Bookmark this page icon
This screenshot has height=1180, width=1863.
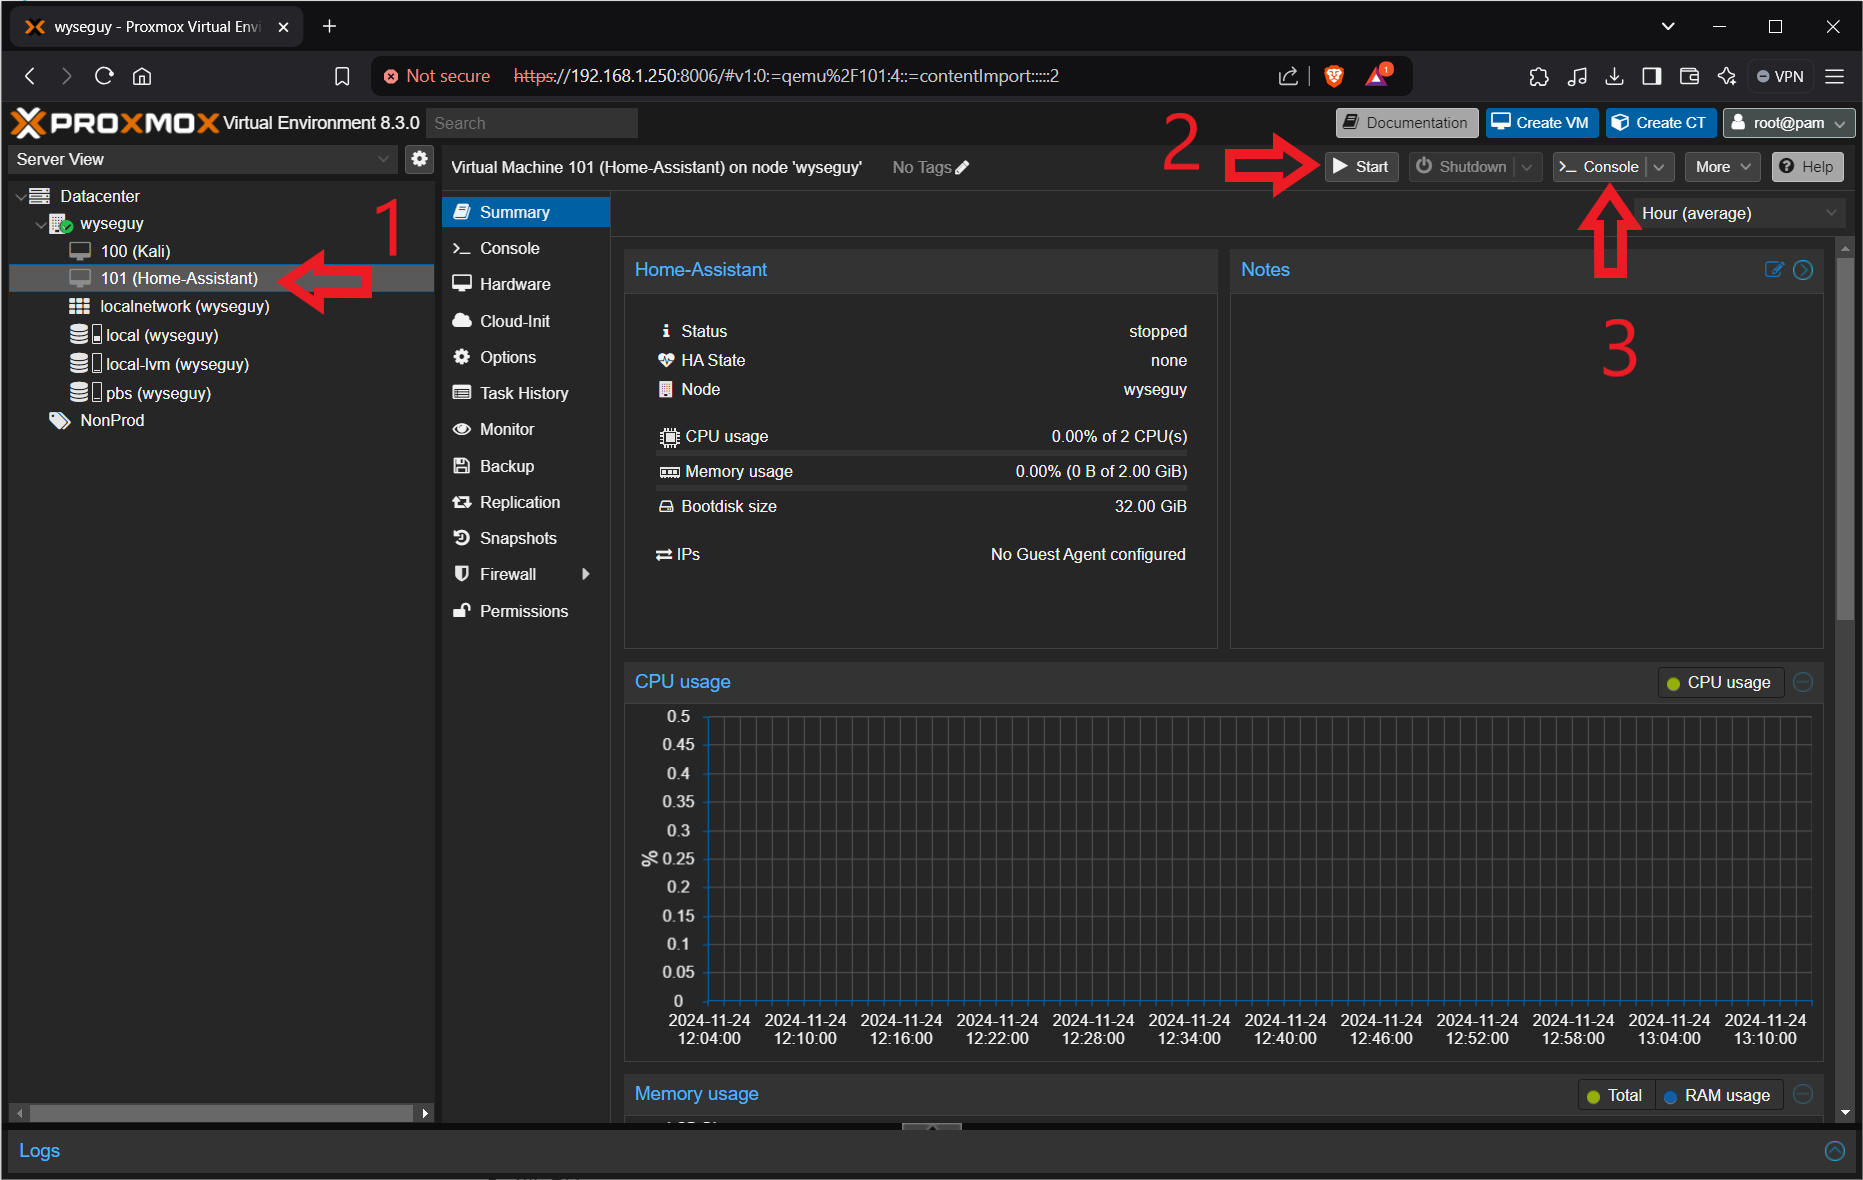[342, 76]
